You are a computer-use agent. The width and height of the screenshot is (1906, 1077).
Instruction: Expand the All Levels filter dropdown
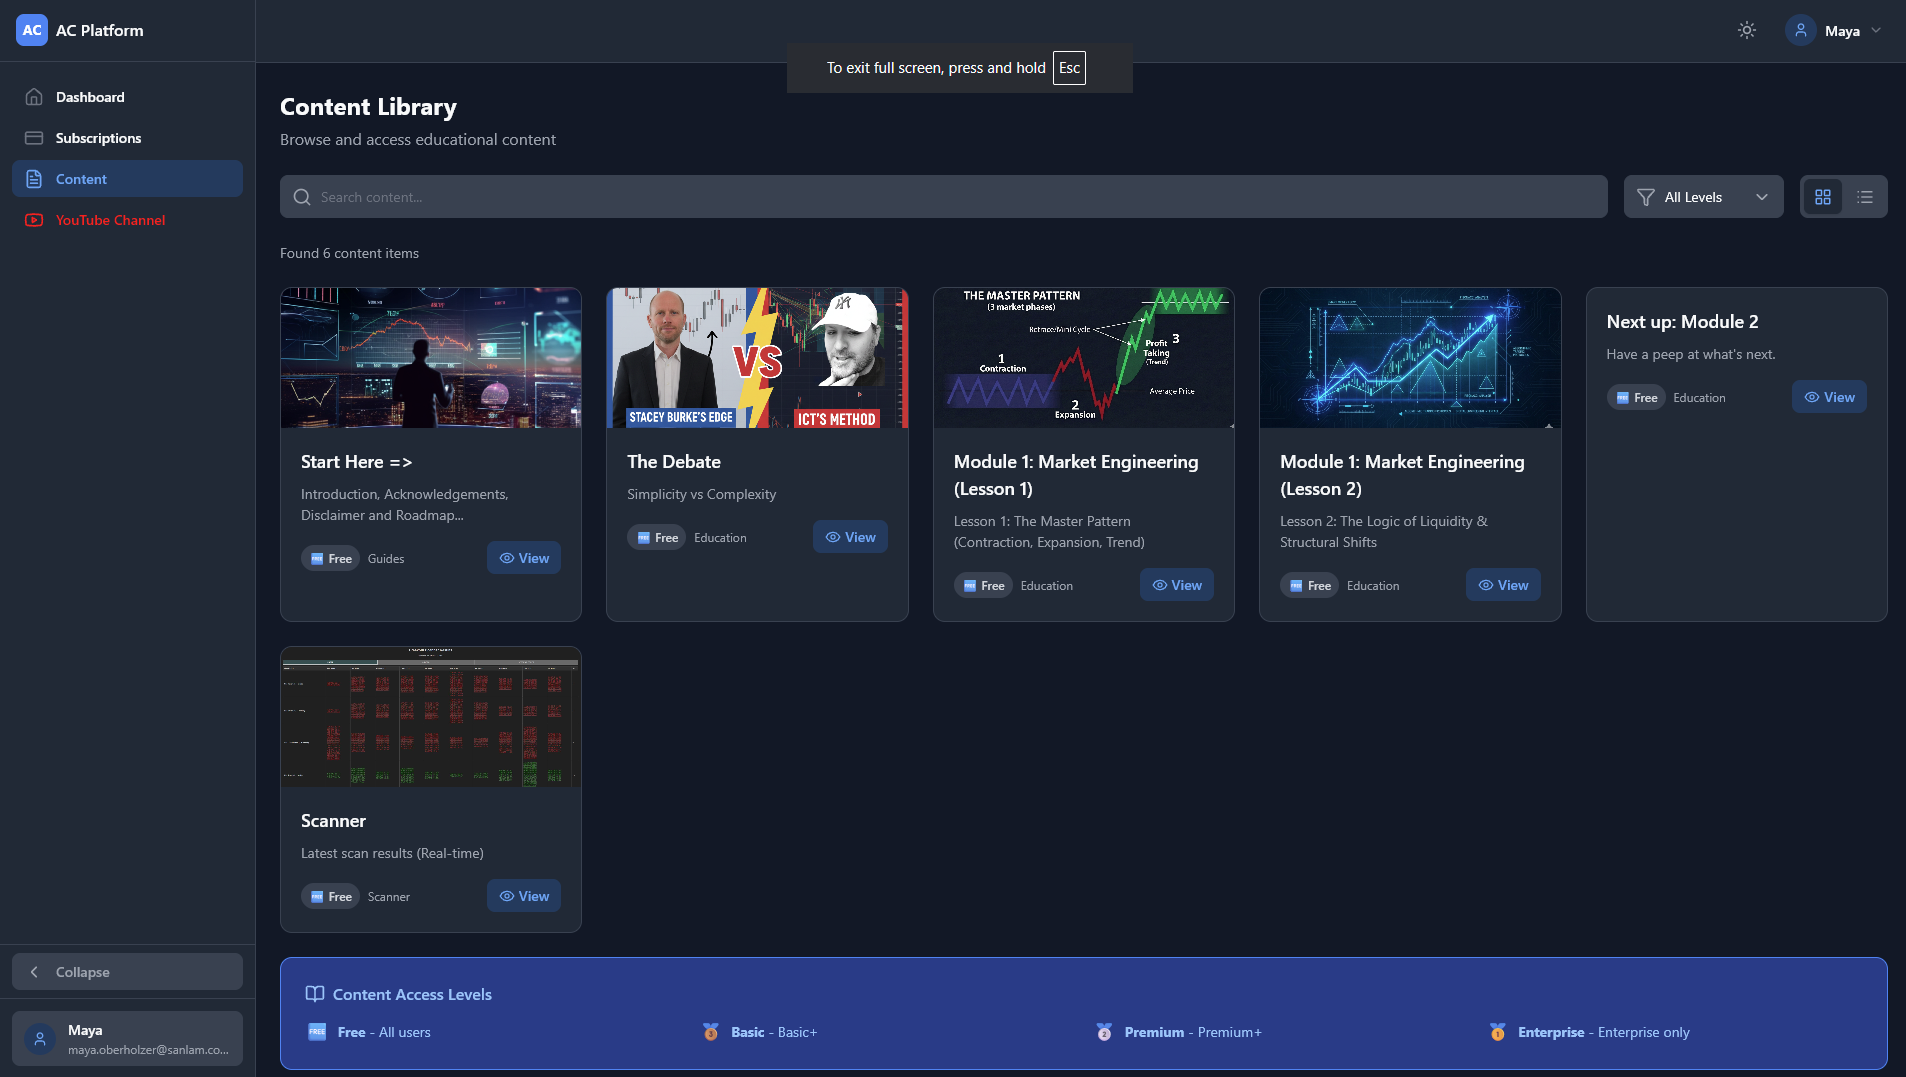click(1703, 197)
